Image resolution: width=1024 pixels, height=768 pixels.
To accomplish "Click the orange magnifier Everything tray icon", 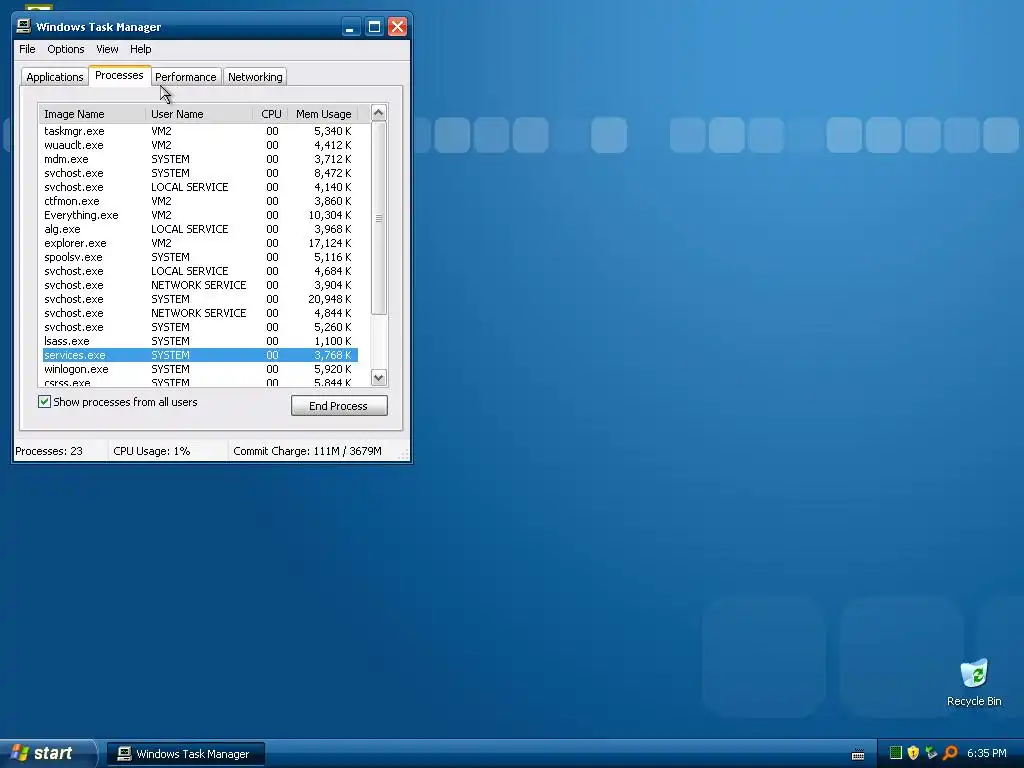I will point(950,753).
